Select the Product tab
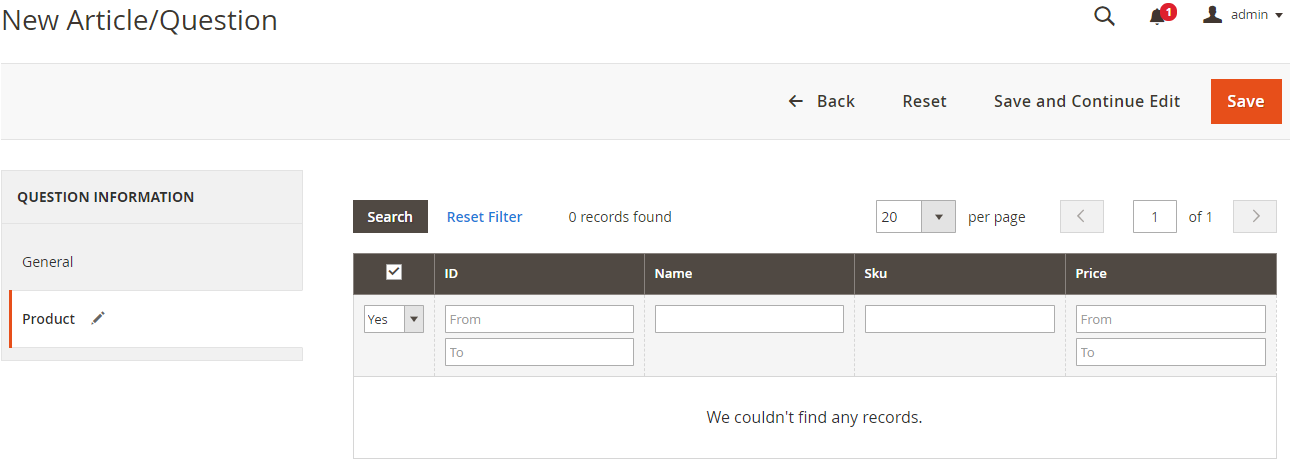The width and height of the screenshot is (1290, 464). click(49, 319)
